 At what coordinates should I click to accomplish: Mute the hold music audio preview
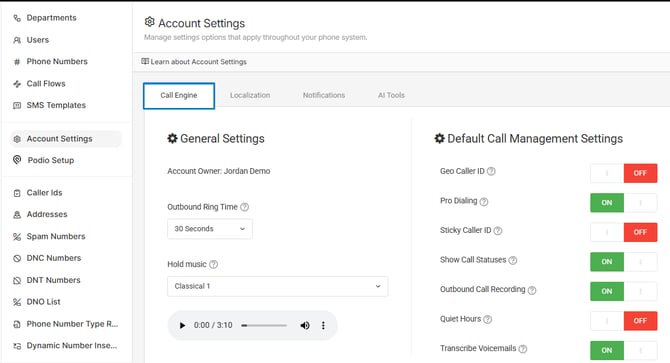pyautogui.click(x=305, y=325)
